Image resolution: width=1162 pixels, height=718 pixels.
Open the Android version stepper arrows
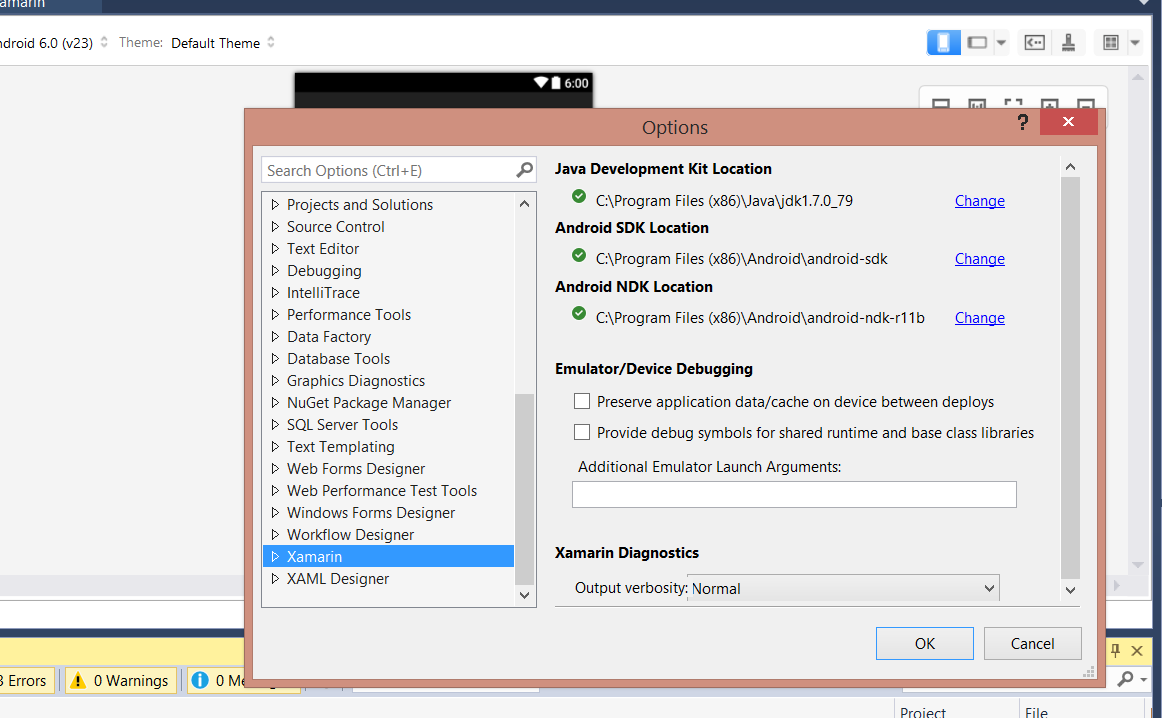point(104,42)
